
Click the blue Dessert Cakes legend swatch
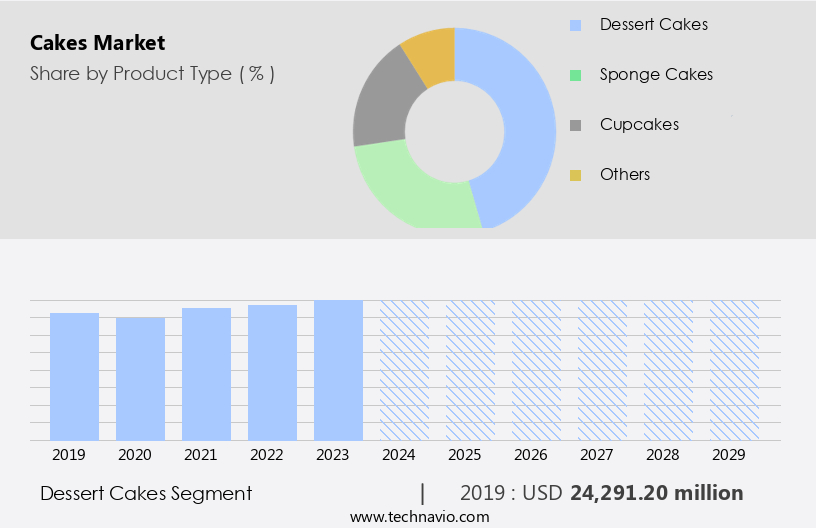point(575,25)
